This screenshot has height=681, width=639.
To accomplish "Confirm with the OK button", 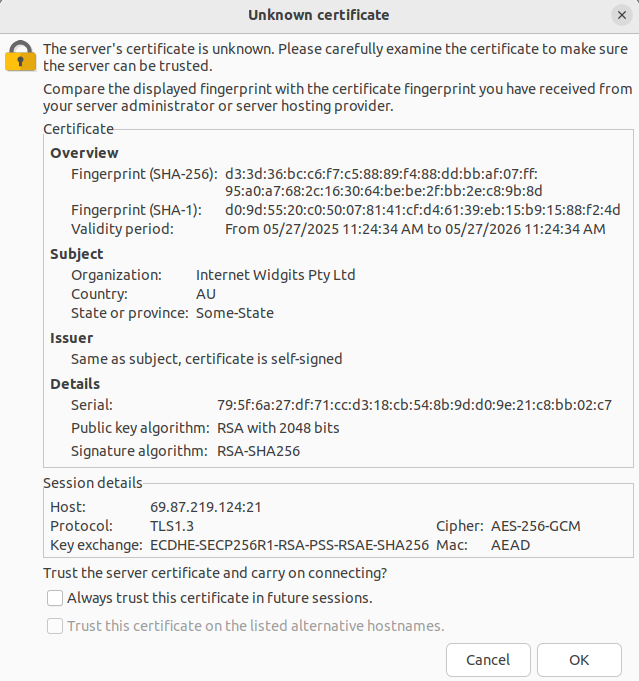I will click(579, 660).
